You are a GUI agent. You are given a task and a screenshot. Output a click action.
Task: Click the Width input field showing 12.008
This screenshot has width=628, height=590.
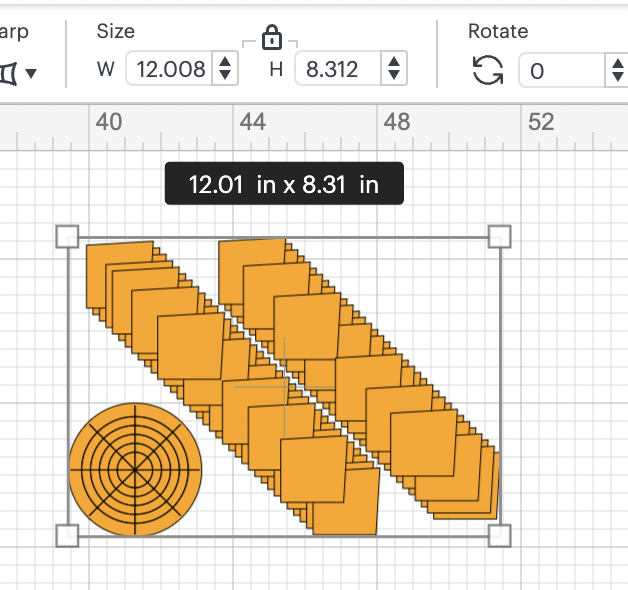(x=169, y=68)
